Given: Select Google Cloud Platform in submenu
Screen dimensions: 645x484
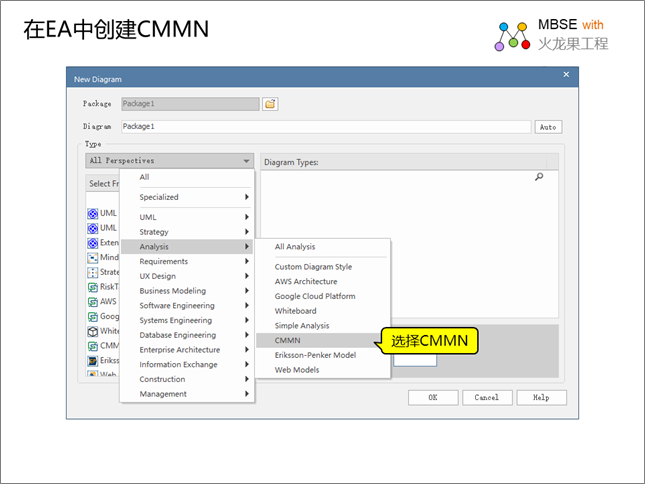Looking at the screenshot, I should (x=322, y=296).
